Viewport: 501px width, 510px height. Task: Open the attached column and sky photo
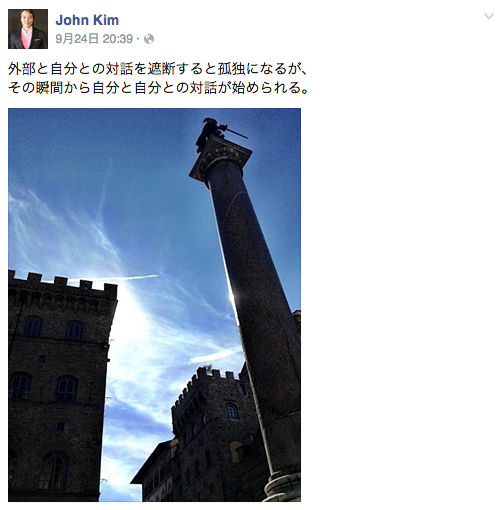point(154,305)
